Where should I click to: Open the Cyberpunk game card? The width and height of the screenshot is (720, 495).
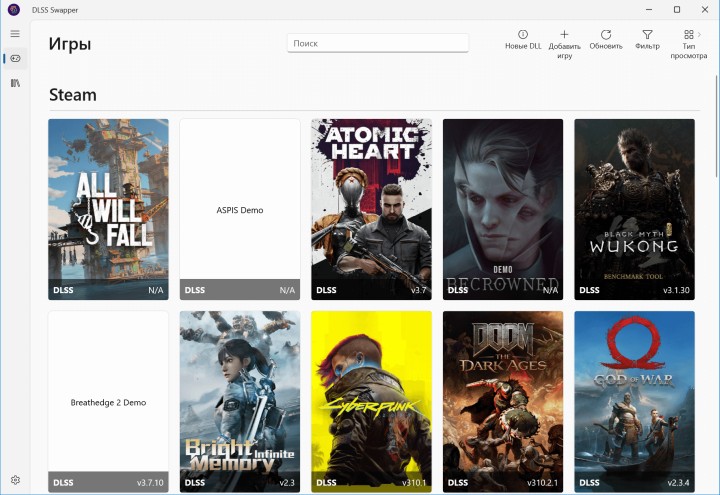pyautogui.click(x=371, y=402)
